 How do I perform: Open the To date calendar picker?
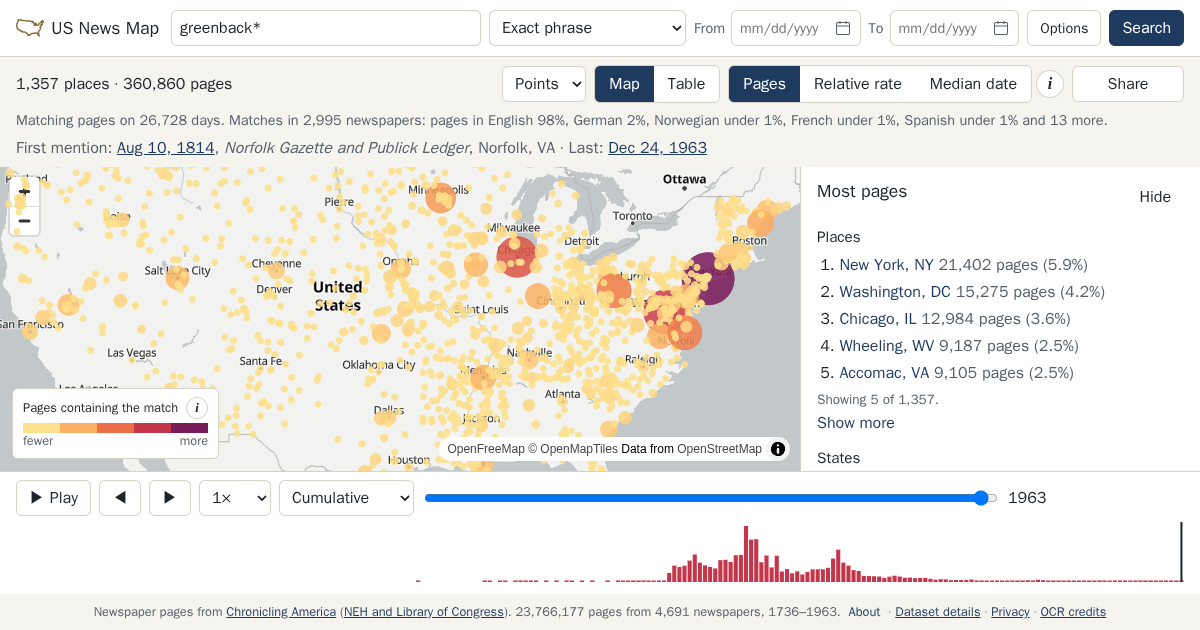coord(1001,28)
